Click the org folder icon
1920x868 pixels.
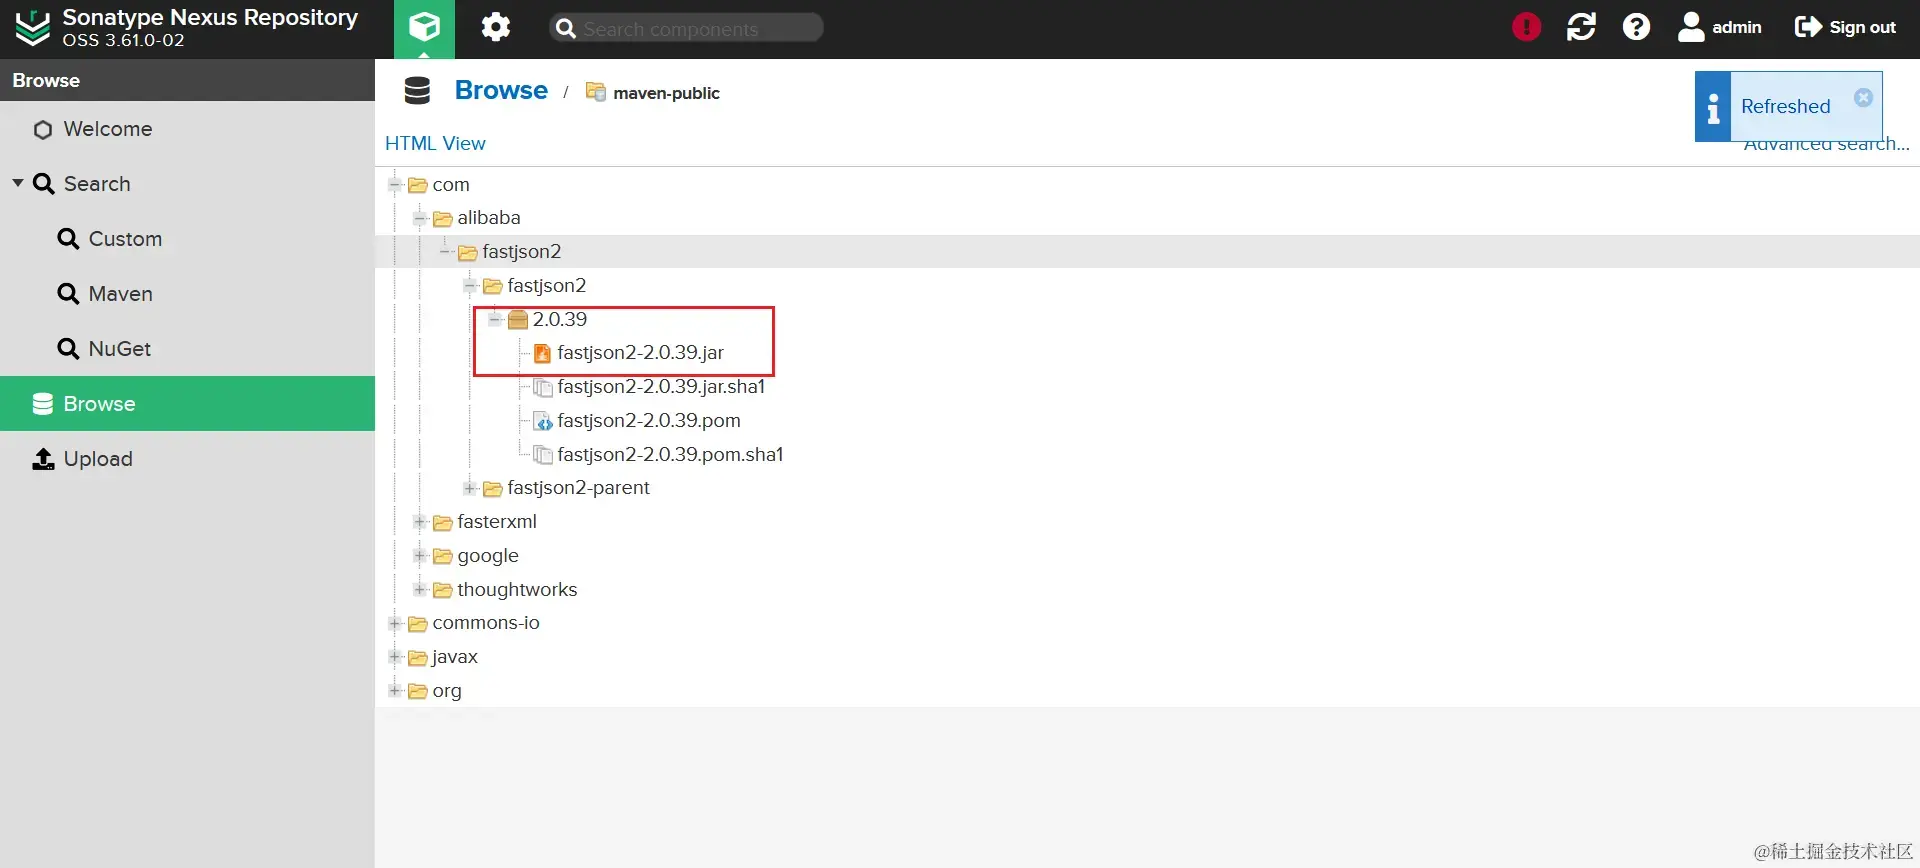click(x=417, y=691)
